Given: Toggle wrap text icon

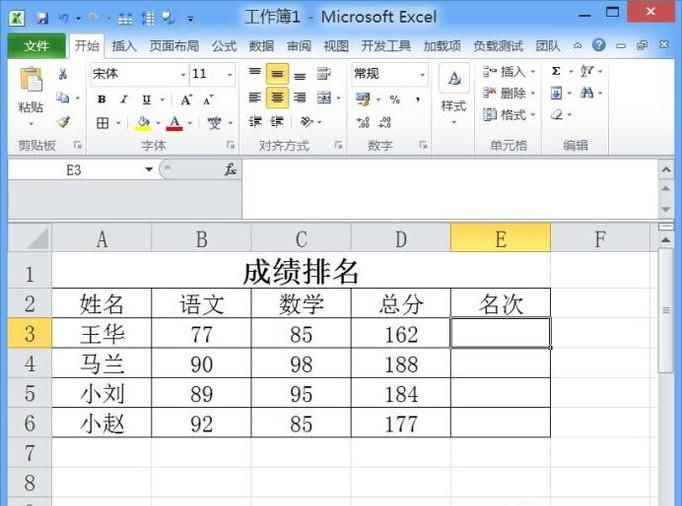Looking at the screenshot, I should point(323,74).
